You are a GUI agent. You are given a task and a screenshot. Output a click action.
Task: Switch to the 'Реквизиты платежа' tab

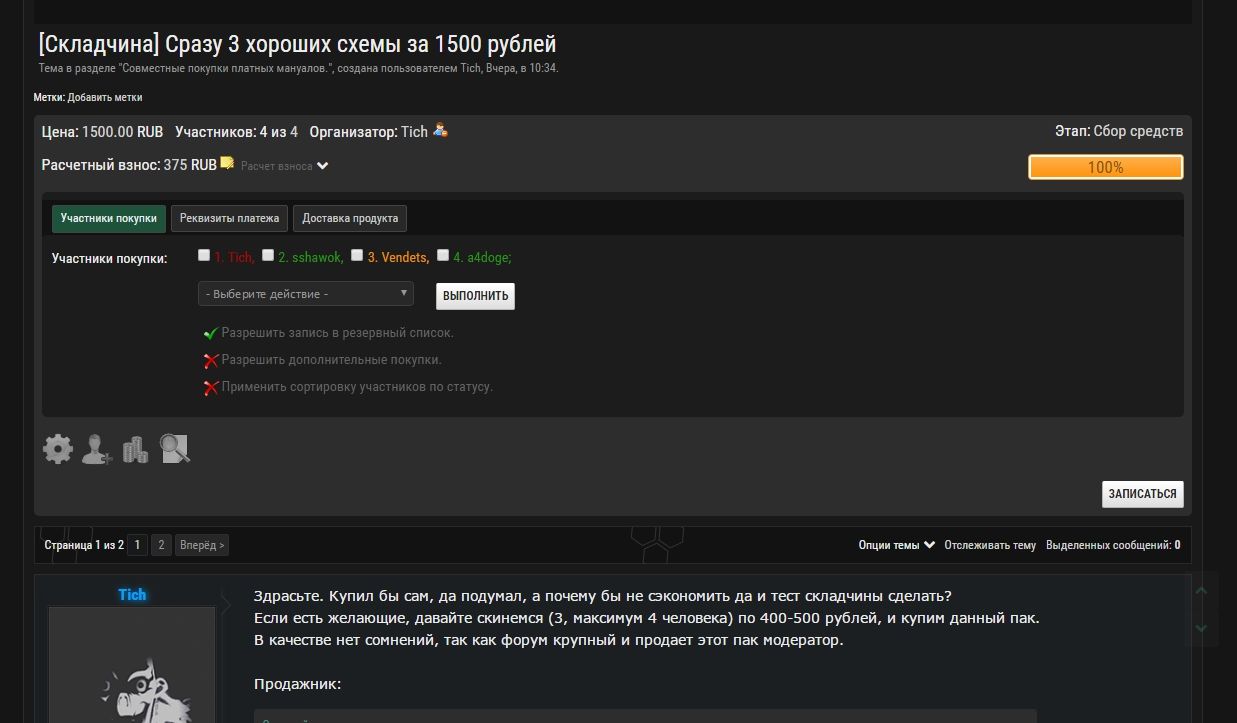coord(229,218)
